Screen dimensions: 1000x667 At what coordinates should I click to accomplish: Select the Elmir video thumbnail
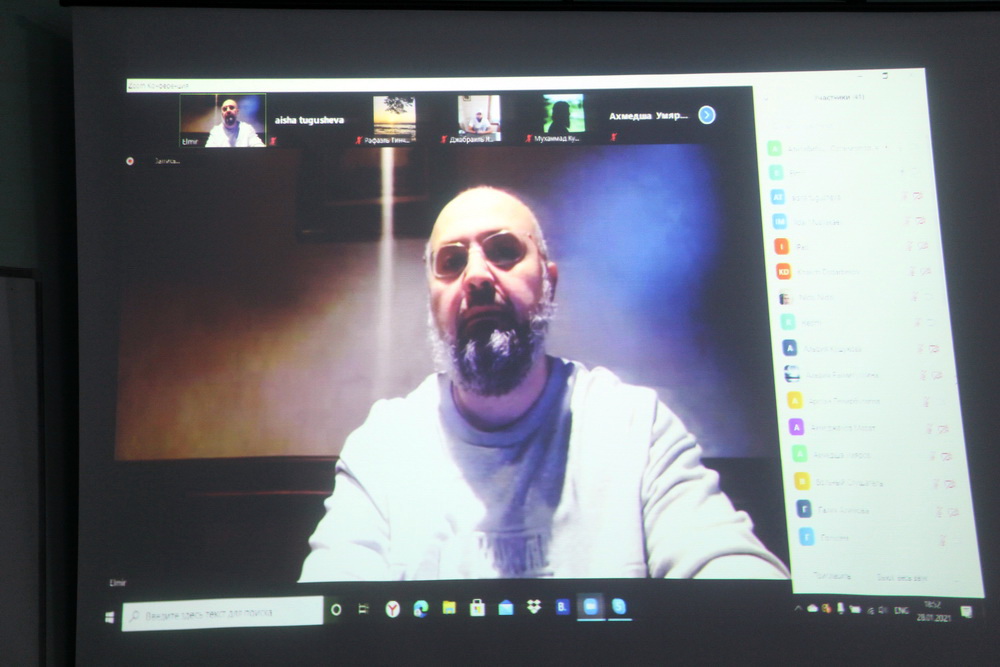pyautogui.click(x=223, y=121)
